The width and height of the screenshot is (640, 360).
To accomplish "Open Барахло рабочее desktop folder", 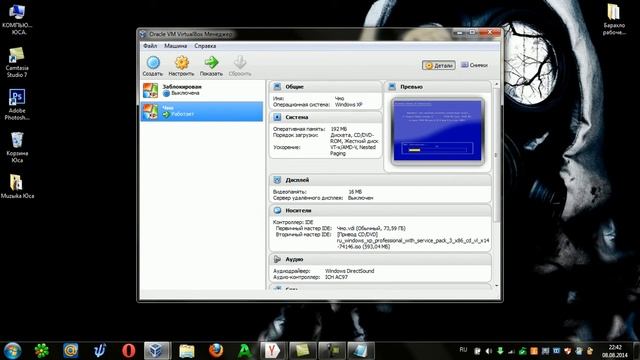I will (x=614, y=18).
